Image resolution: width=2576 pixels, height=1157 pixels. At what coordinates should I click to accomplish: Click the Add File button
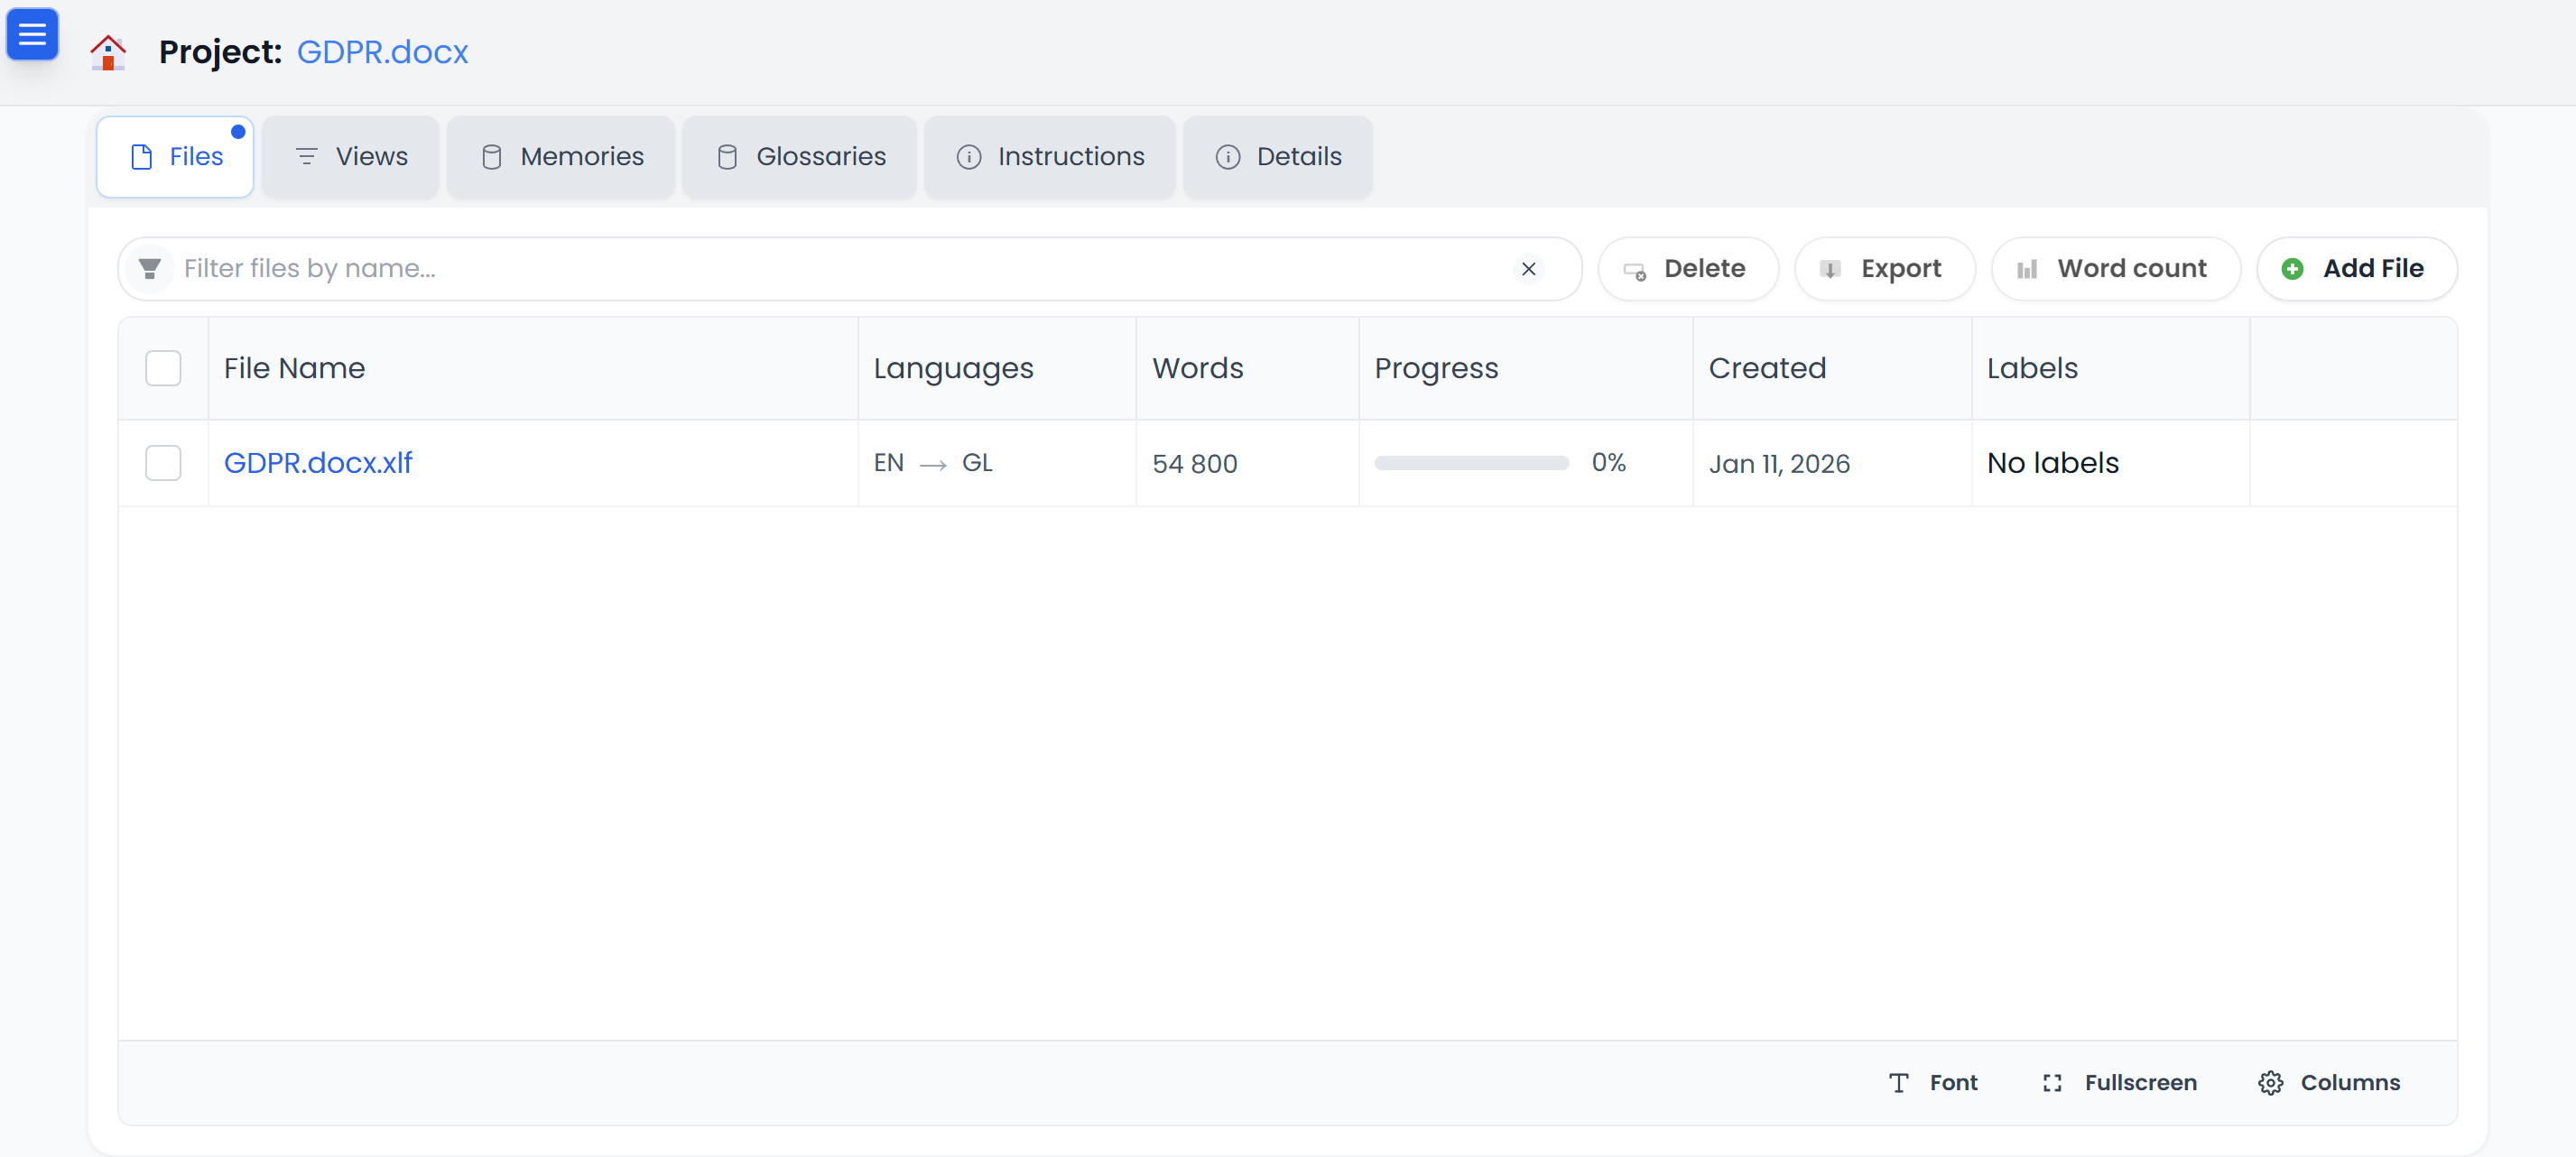(x=2356, y=268)
